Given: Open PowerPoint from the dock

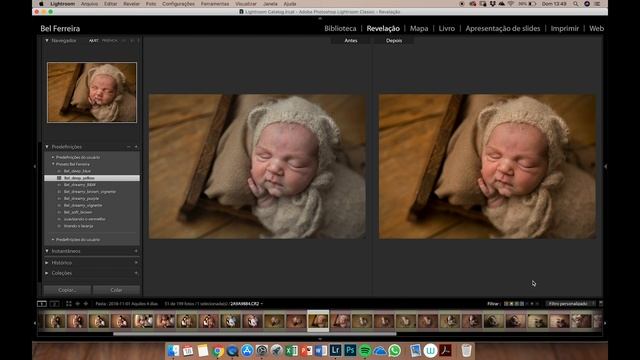Looking at the screenshot, I should 306,350.
